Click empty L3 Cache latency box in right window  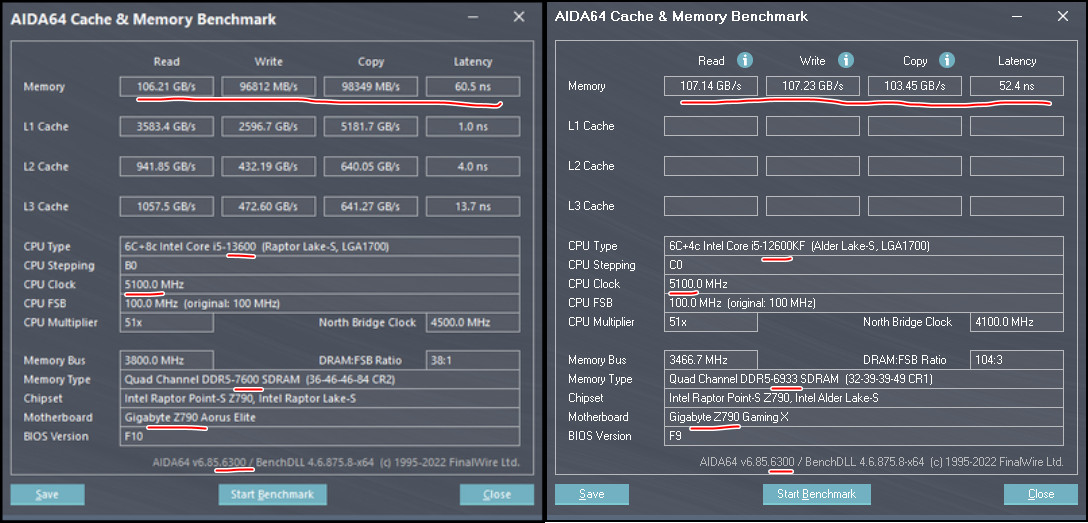1017,206
